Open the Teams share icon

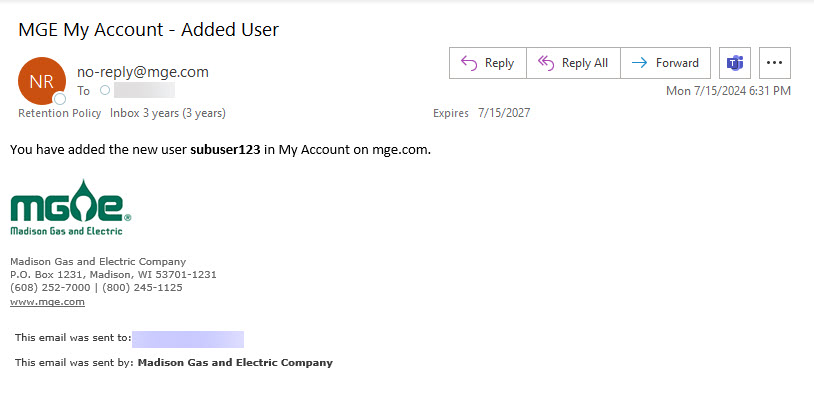(x=735, y=63)
